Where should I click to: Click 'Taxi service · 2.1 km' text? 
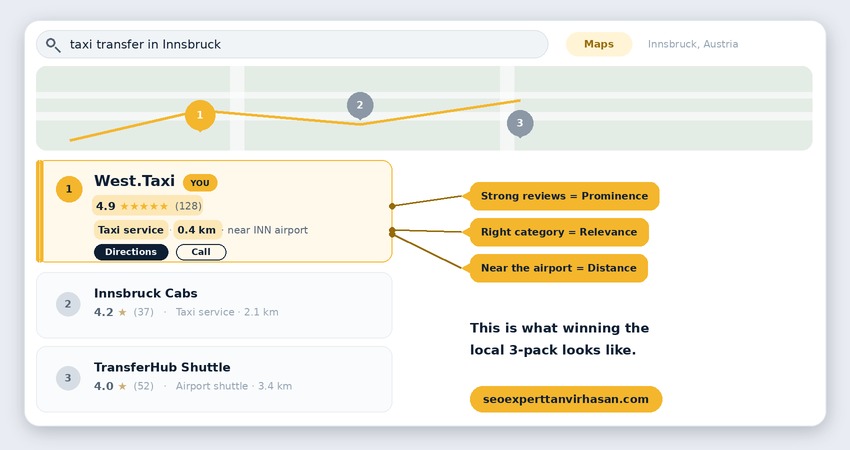click(227, 312)
